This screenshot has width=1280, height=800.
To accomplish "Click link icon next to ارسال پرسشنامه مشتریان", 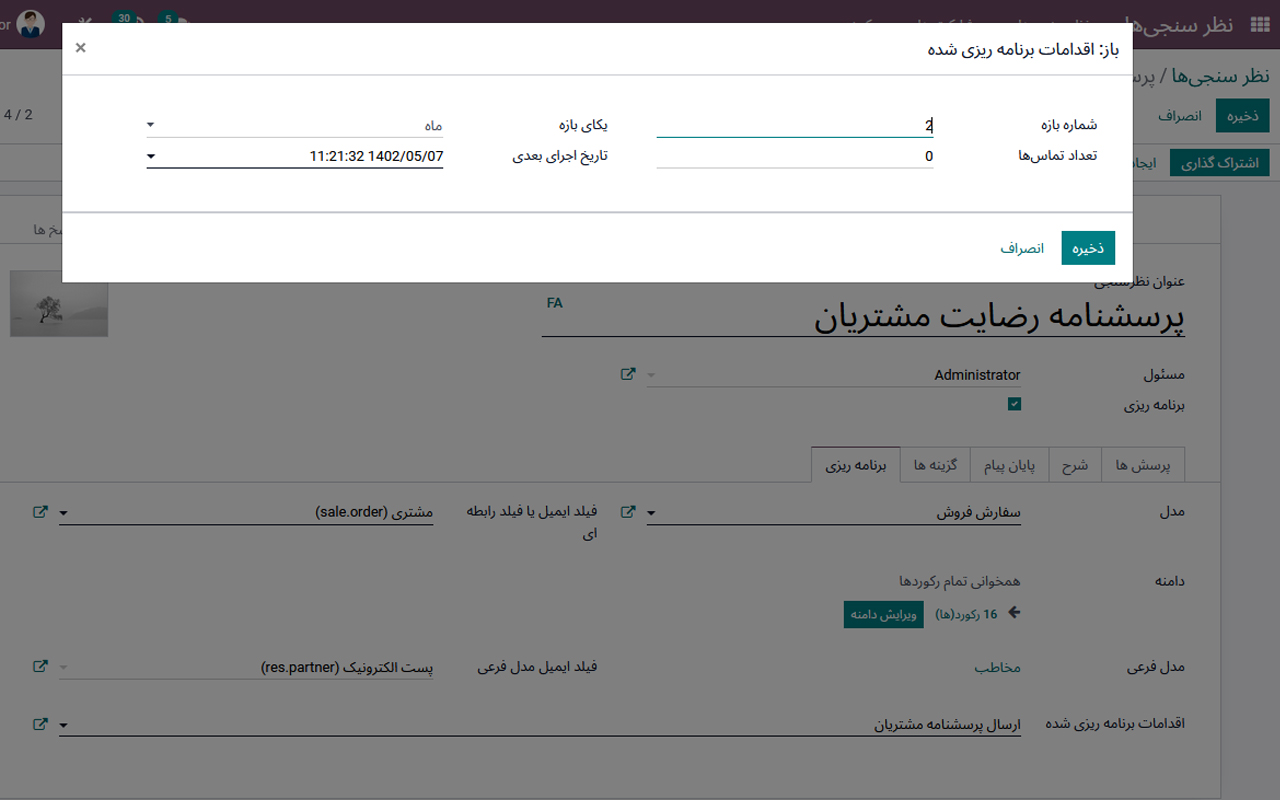I will [x=40, y=725].
